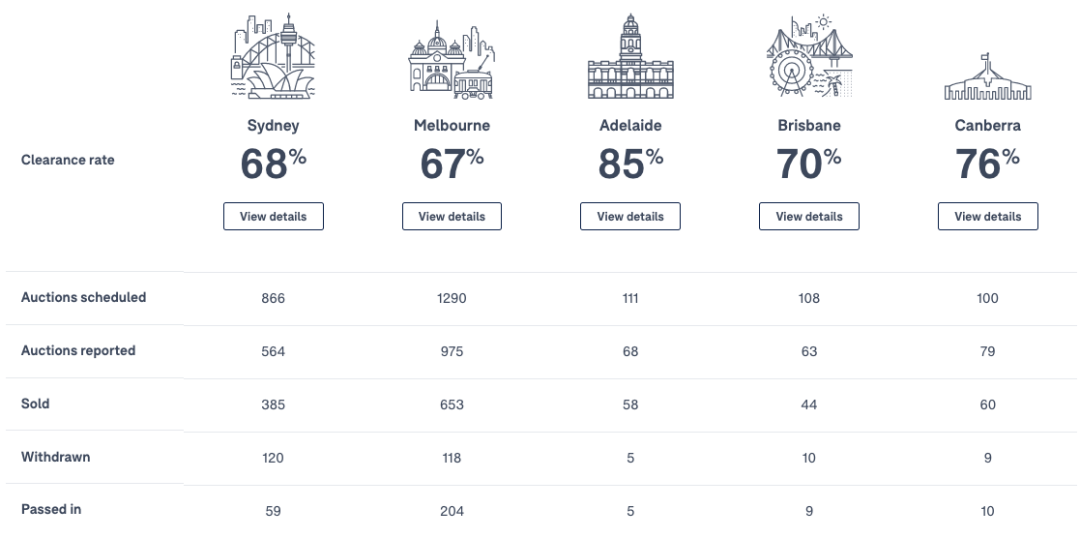Click Canberra's 76% clearance rate figure

(x=988, y=164)
